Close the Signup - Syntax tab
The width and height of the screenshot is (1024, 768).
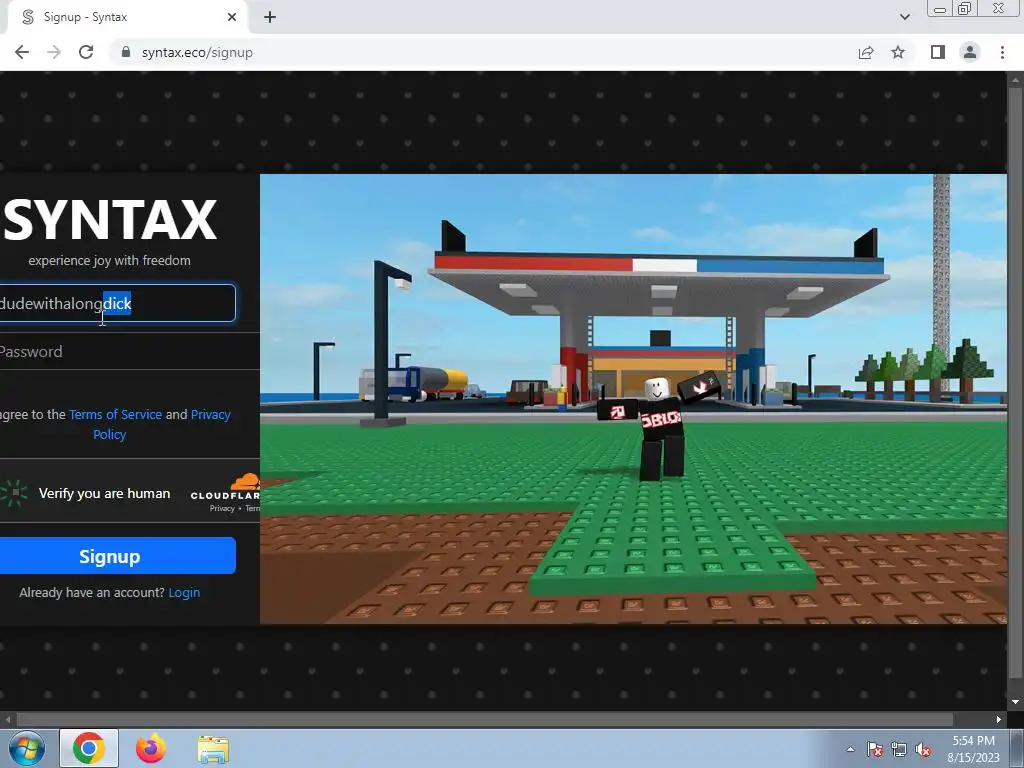(x=232, y=17)
